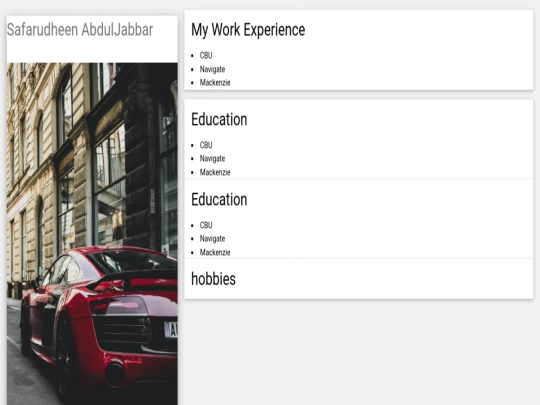The width and height of the screenshot is (540, 405).
Task: Click Mackenzie in the first Education list
Action: pyautogui.click(x=215, y=172)
